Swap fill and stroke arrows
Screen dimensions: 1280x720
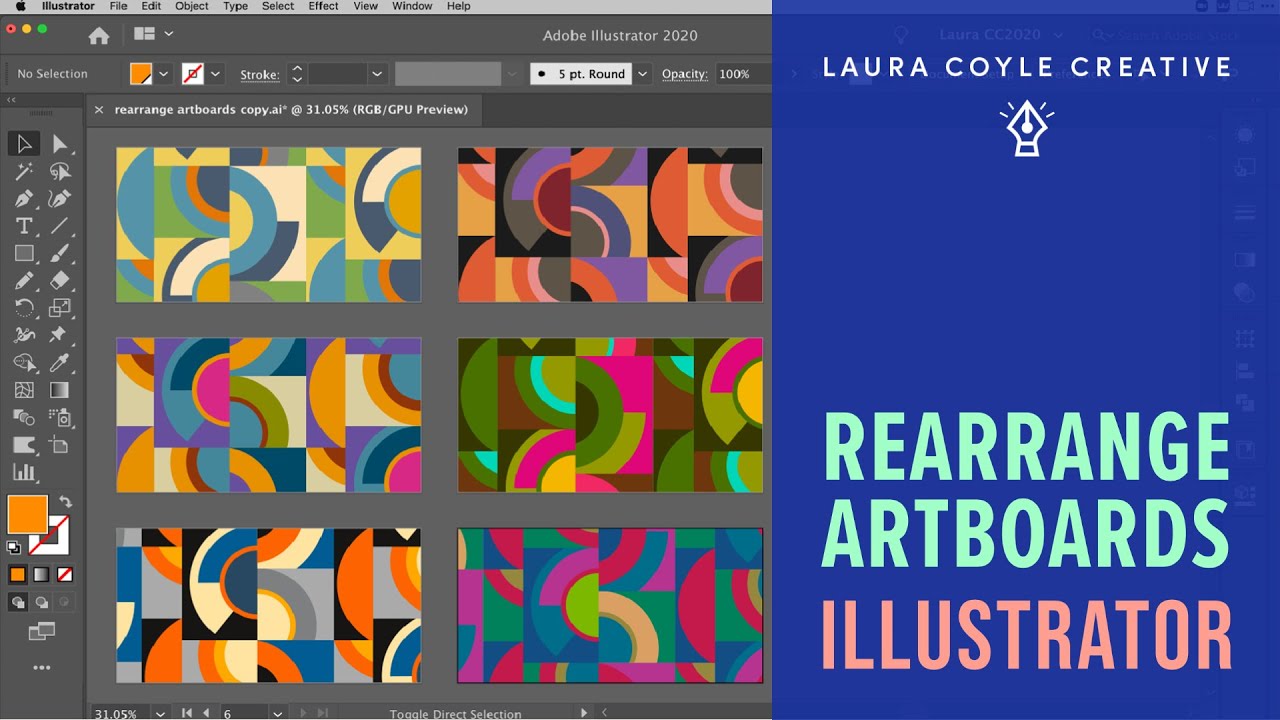[66, 502]
